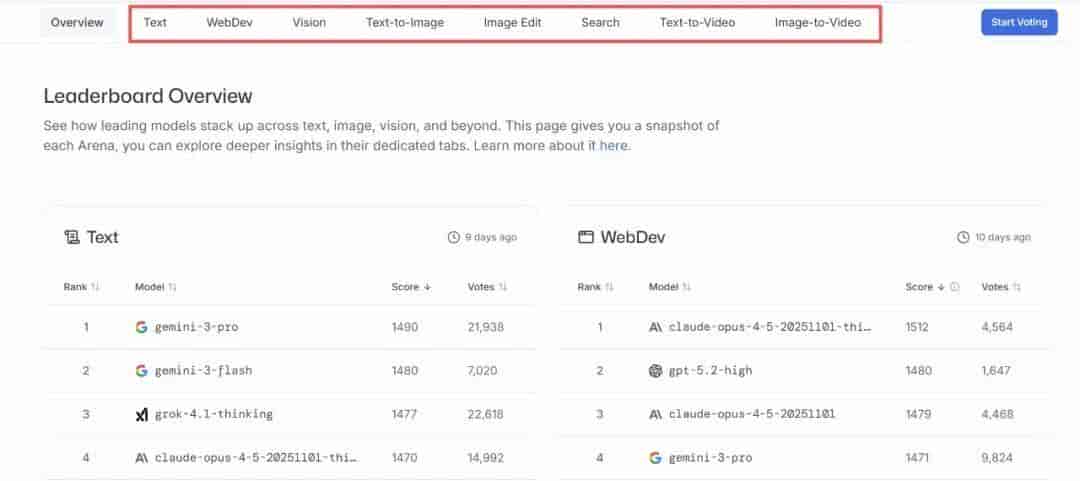The height and width of the screenshot is (481, 1080).
Task: Click score 1512 in WebDev table
Action: click(918, 327)
